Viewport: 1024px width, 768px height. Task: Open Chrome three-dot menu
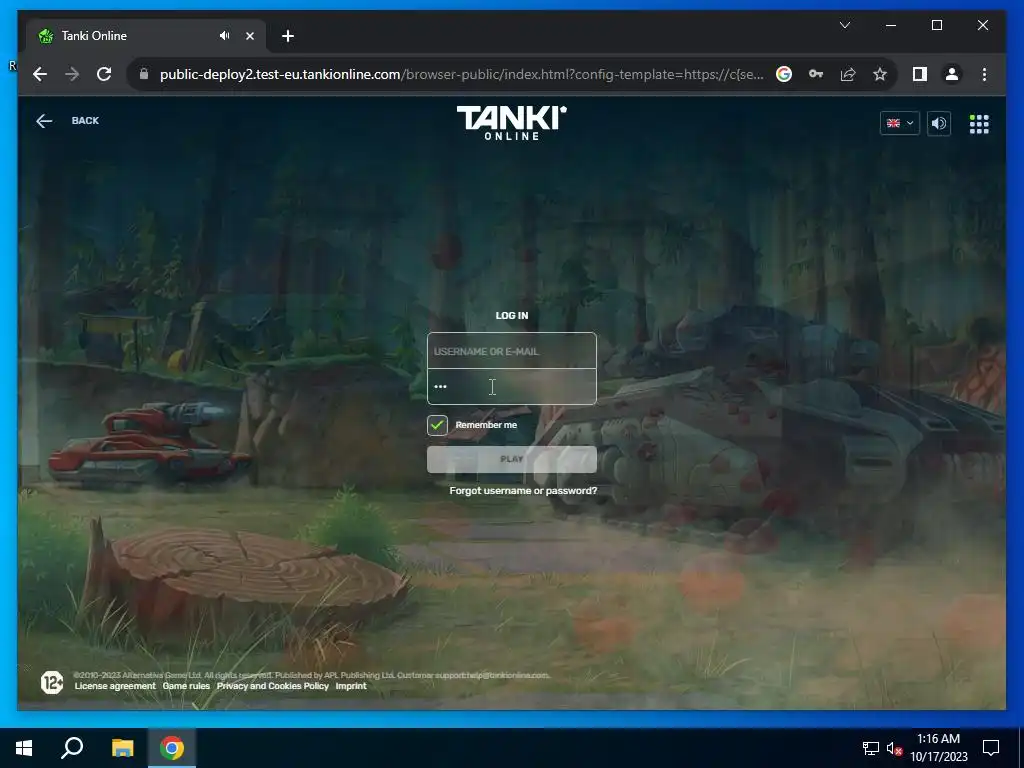[984, 74]
